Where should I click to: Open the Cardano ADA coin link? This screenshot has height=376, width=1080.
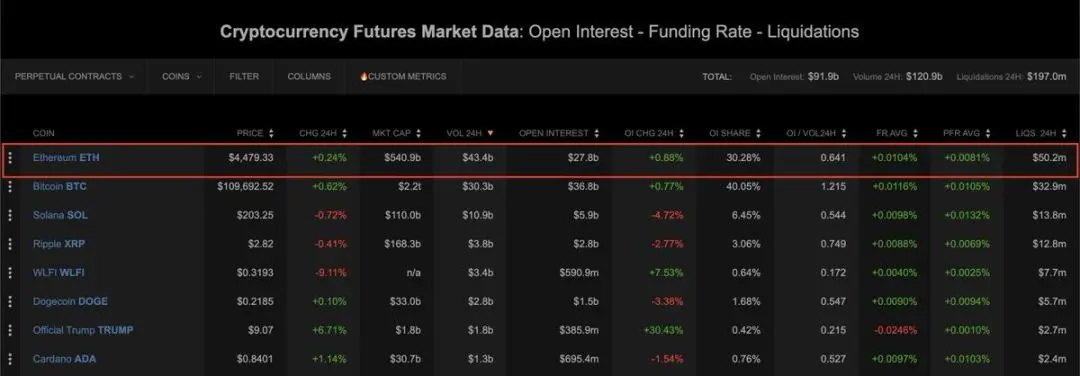click(x=65, y=359)
